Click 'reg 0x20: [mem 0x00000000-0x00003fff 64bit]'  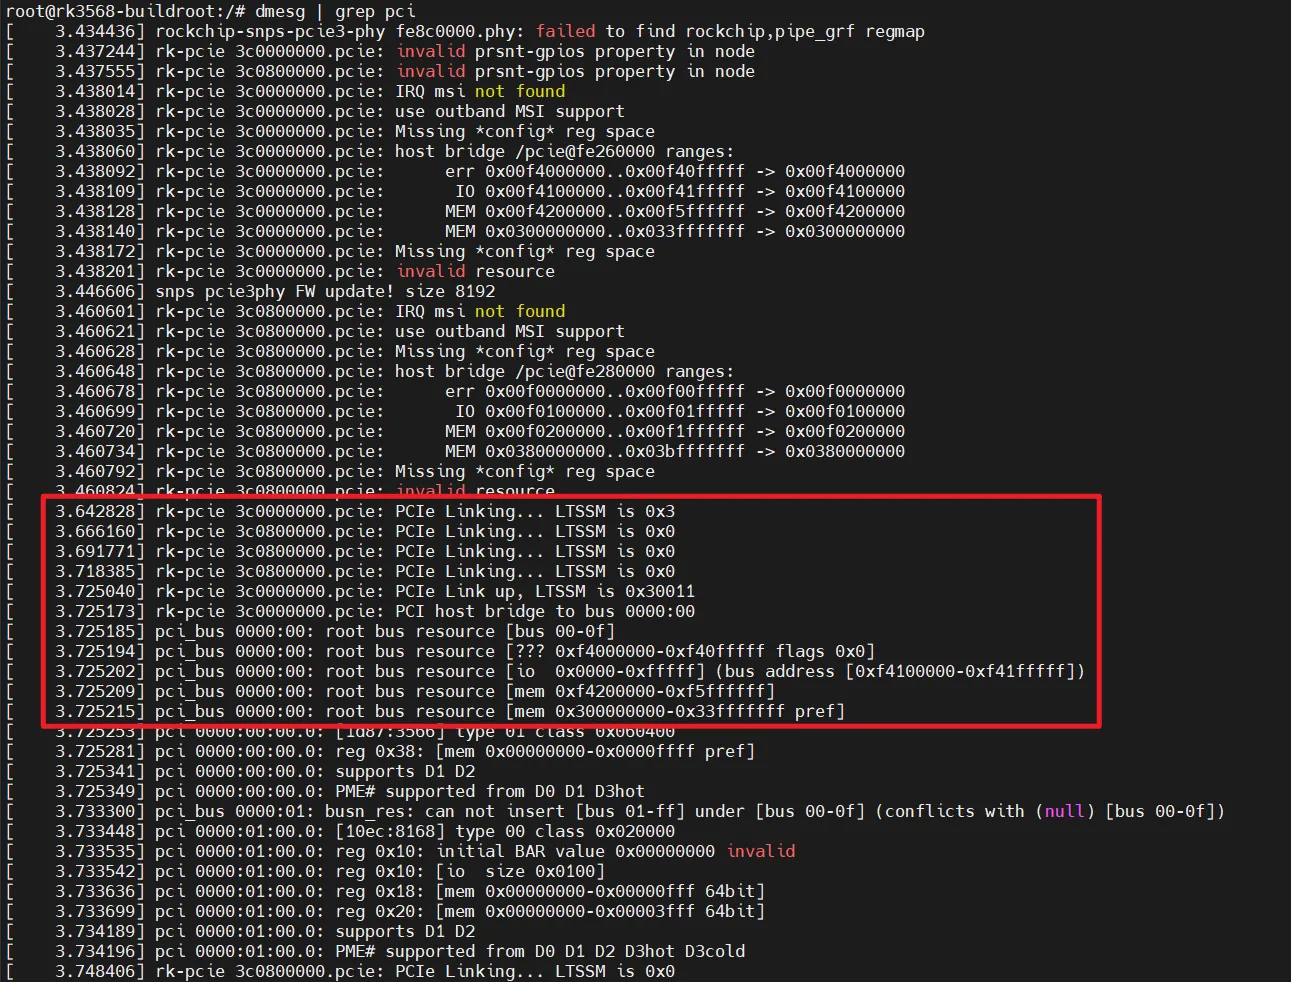point(550,911)
